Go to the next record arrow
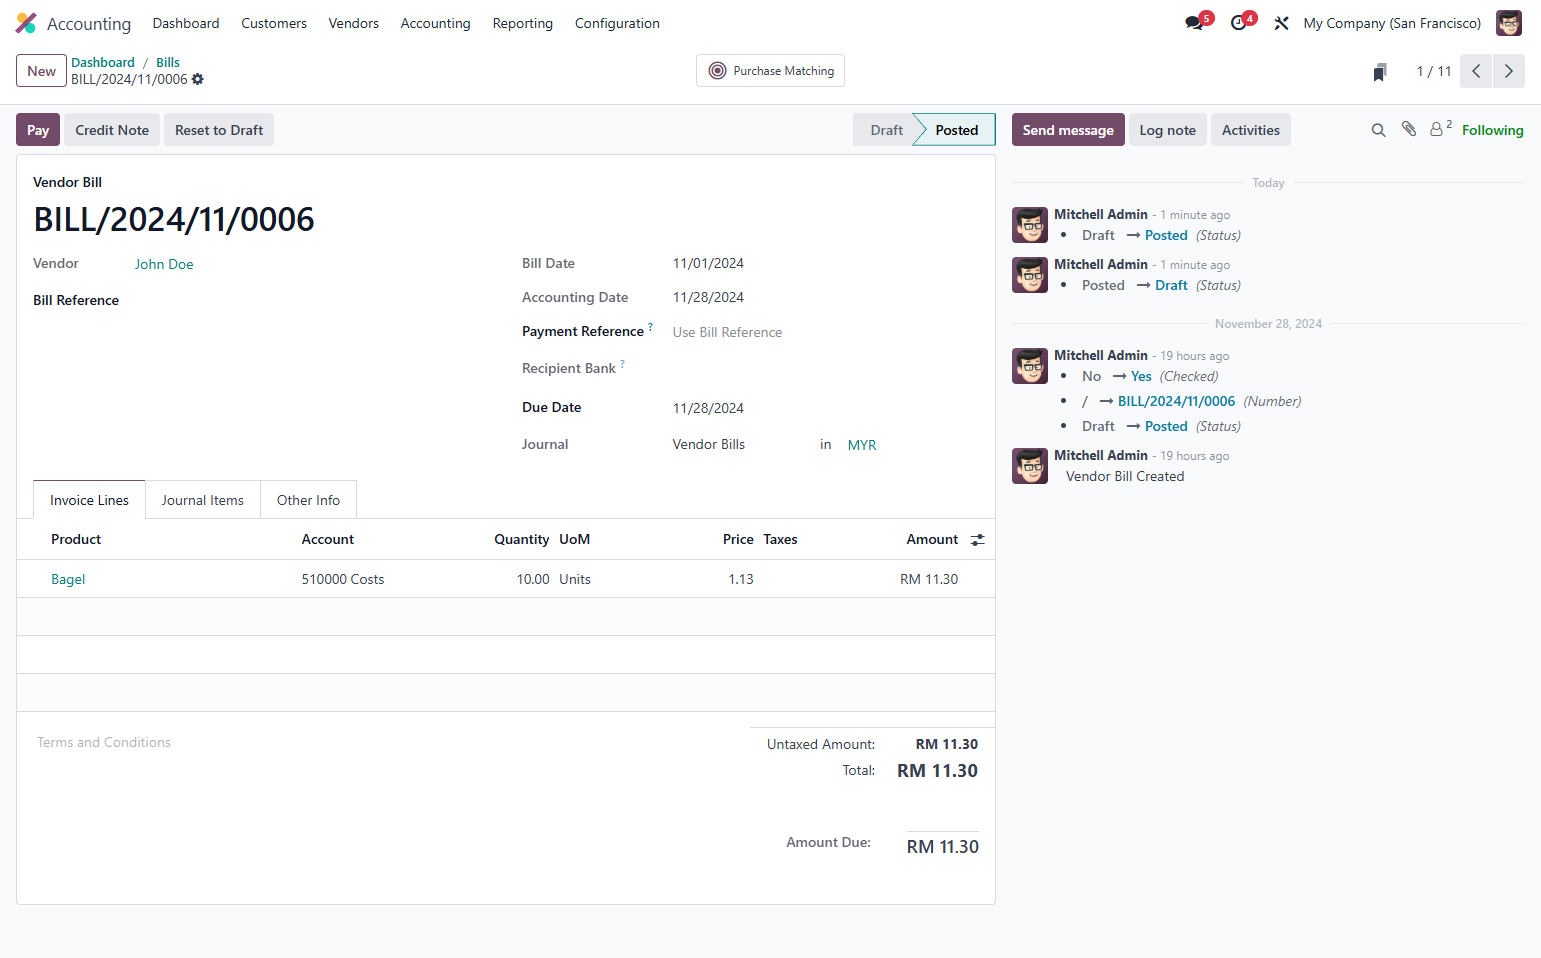 [1509, 71]
